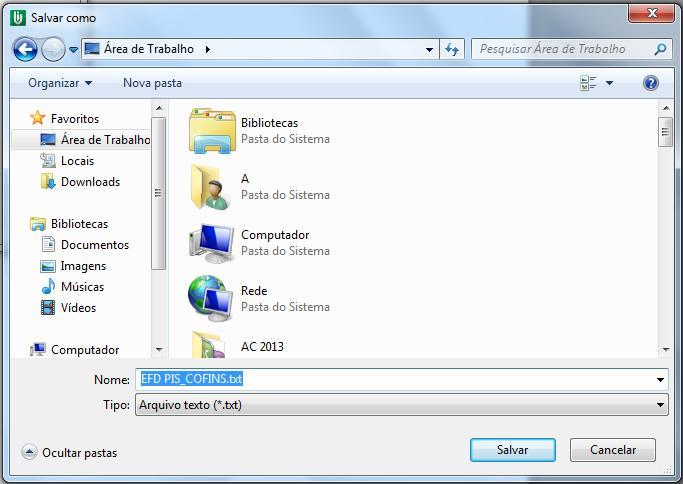
Task: Click Nova pasta in toolbar
Action: point(152,83)
